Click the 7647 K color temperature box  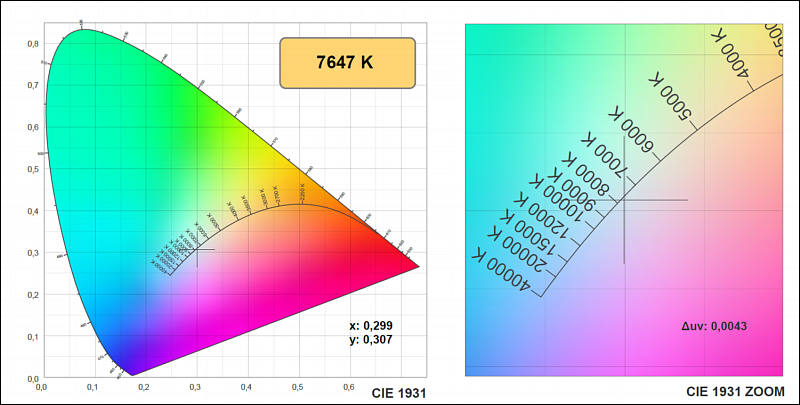coord(347,63)
